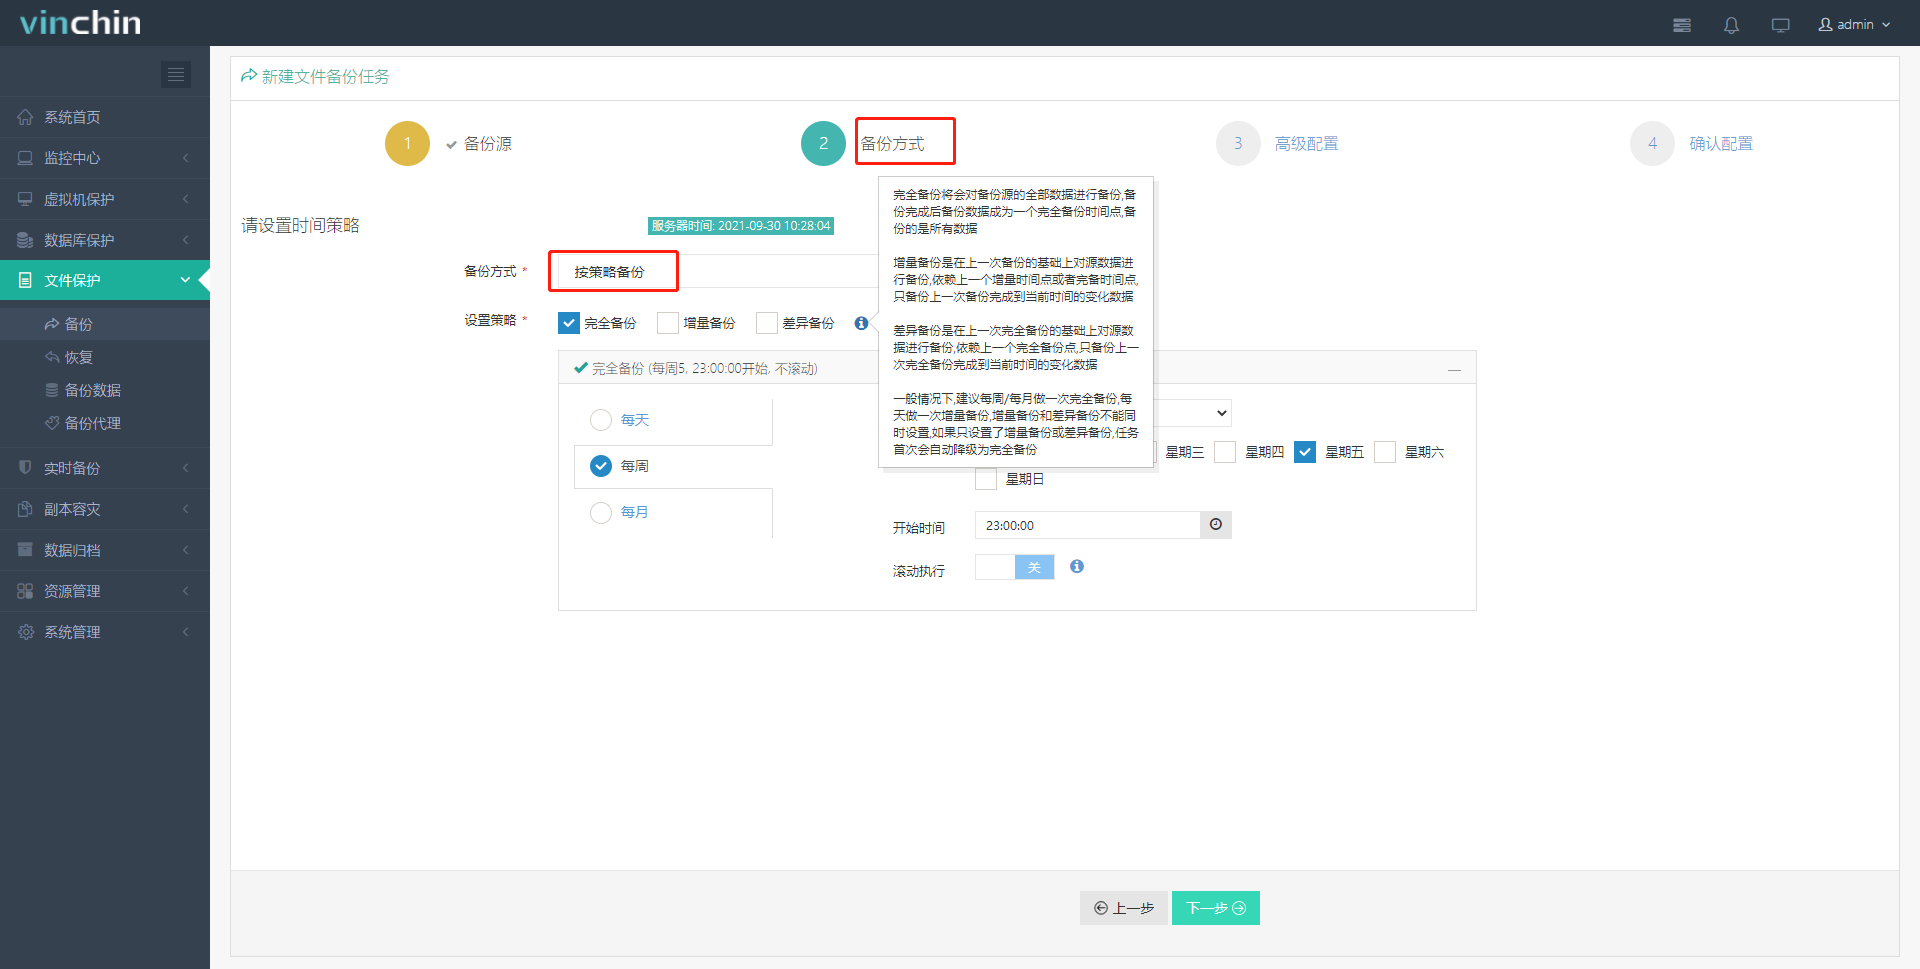This screenshot has width=1920, height=969.
Task: Click the vinchin logo
Action: (x=81, y=23)
